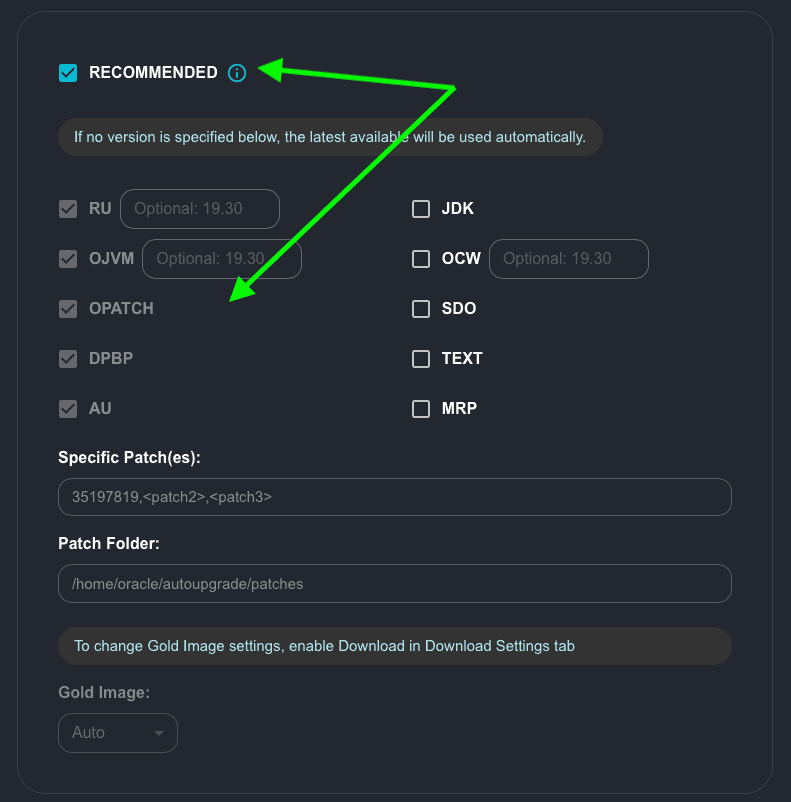The width and height of the screenshot is (791, 802).
Task: Focus the OJVM version input field
Action: click(x=221, y=258)
